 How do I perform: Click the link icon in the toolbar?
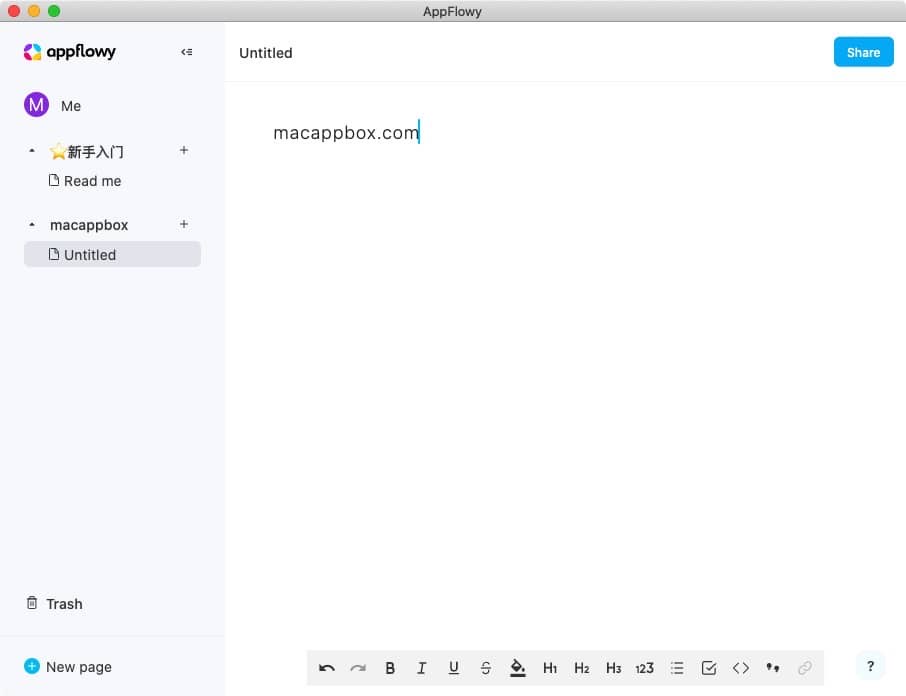pyautogui.click(x=805, y=668)
